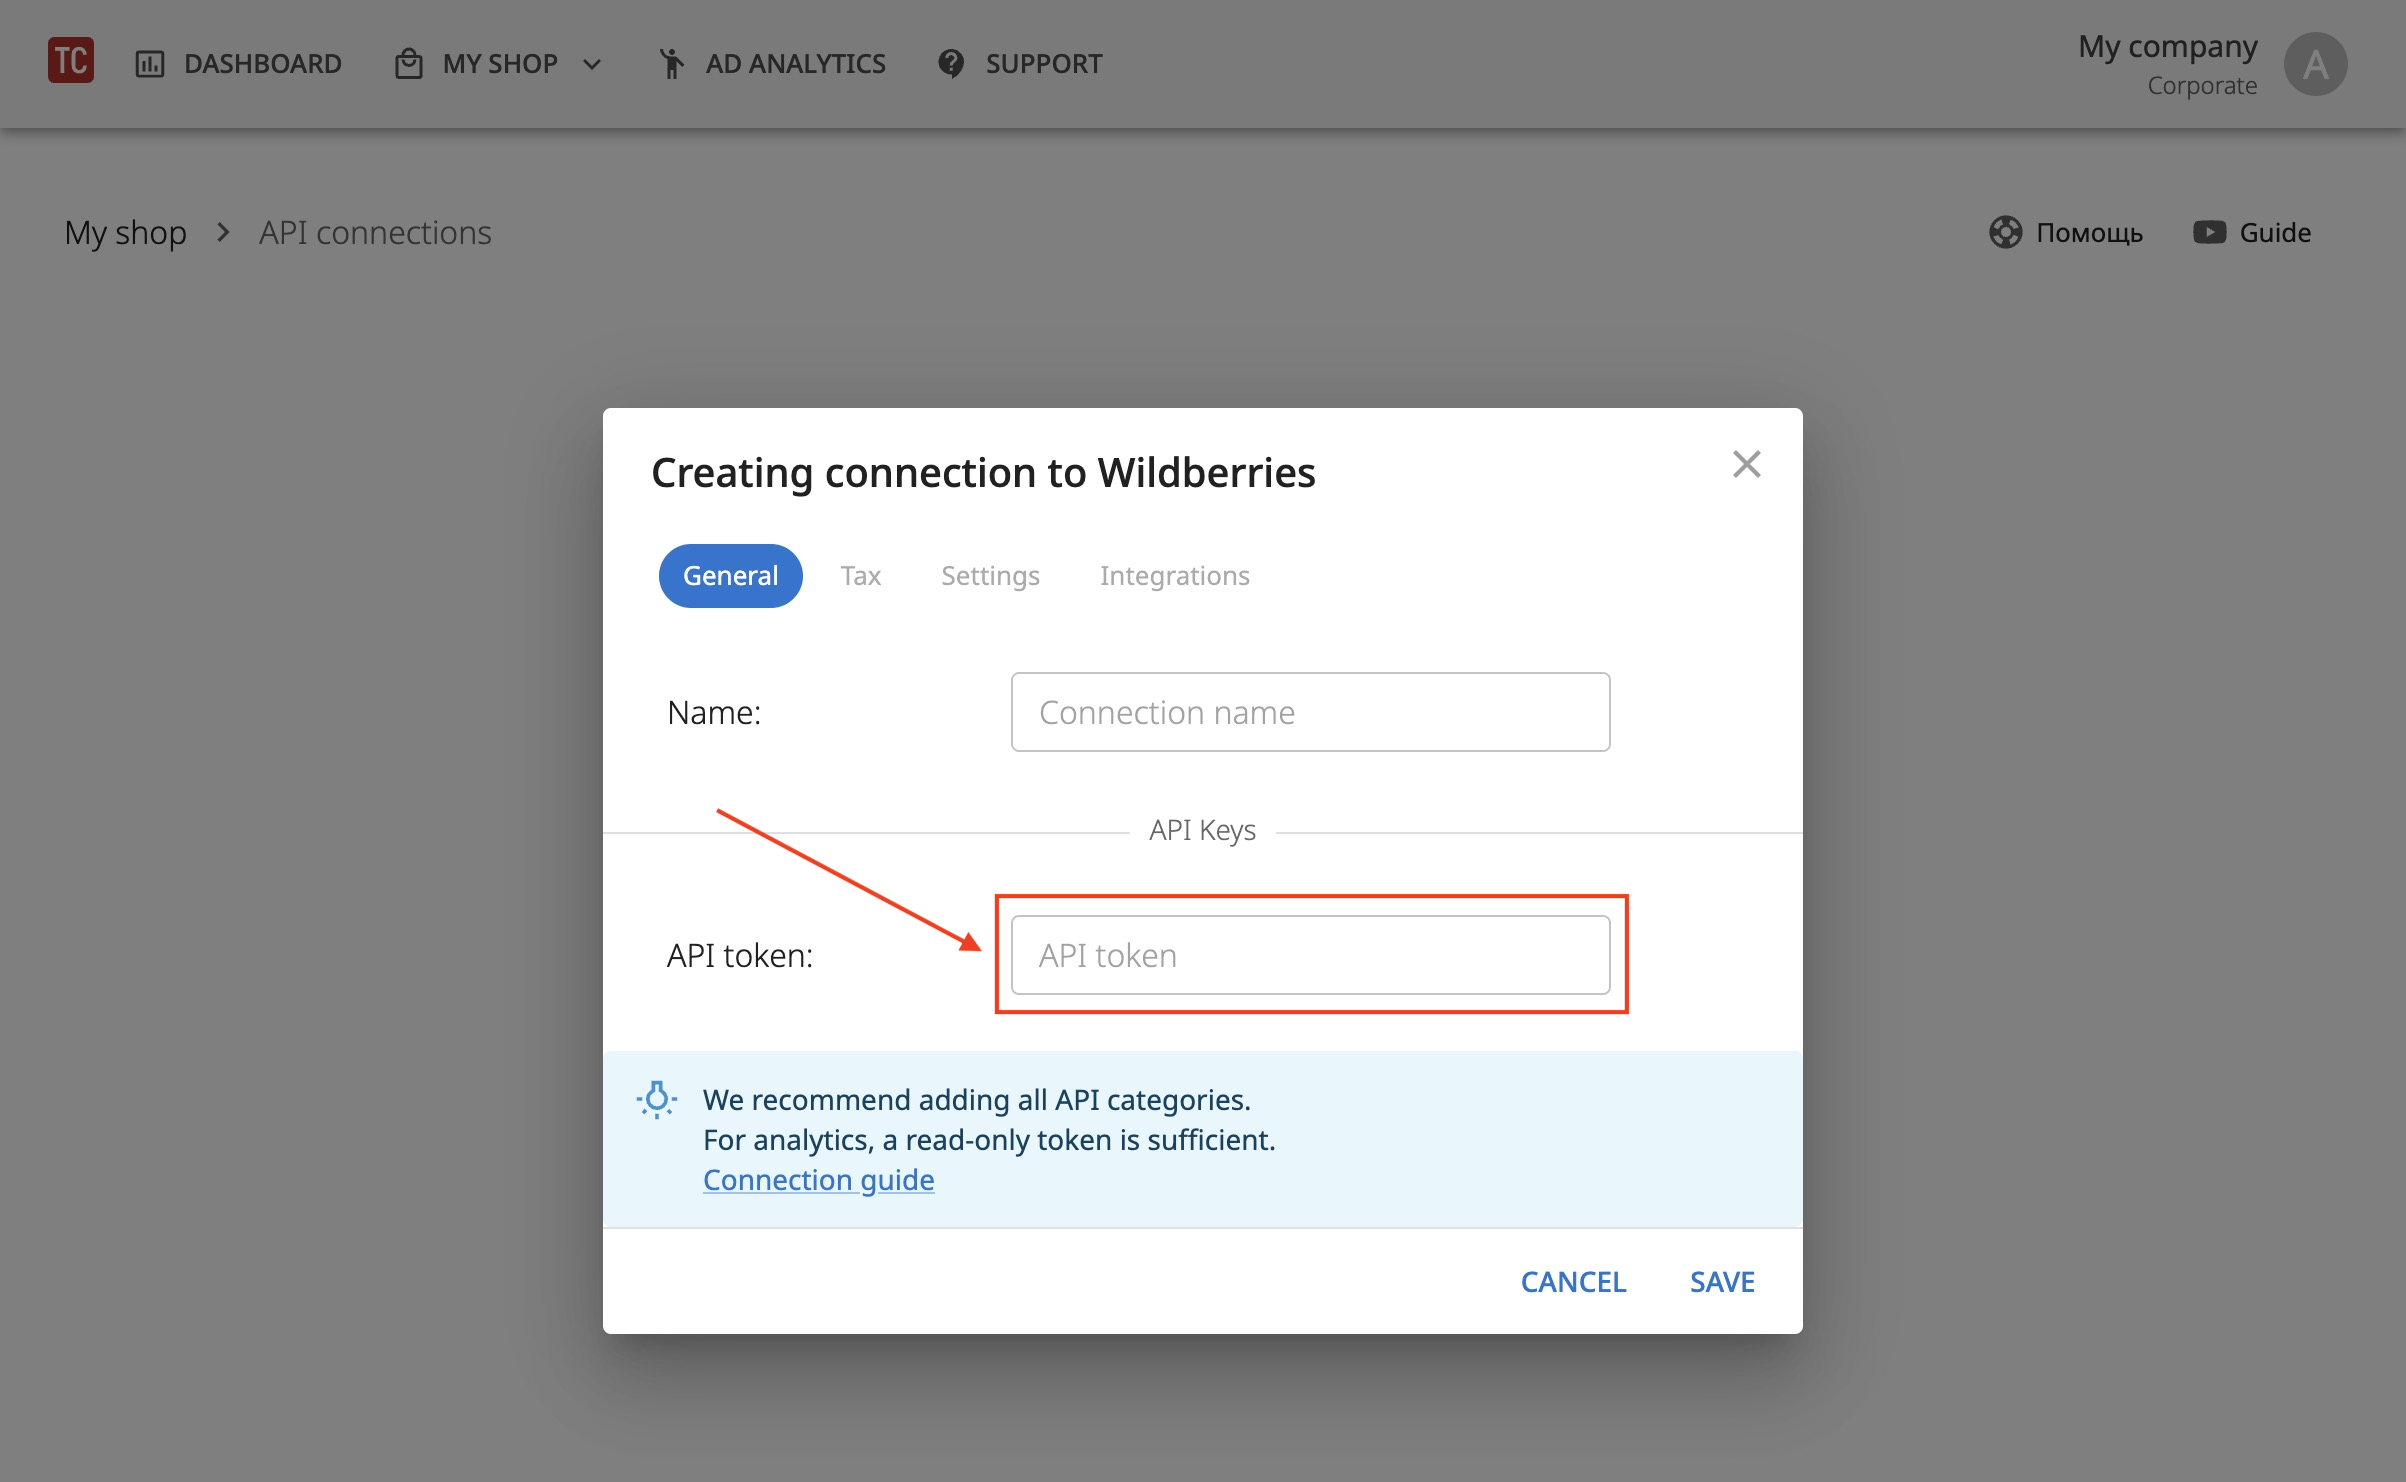Viewport: 2406px width, 1482px height.
Task: Open Помощь help link
Action: [x=2066, y=232]
